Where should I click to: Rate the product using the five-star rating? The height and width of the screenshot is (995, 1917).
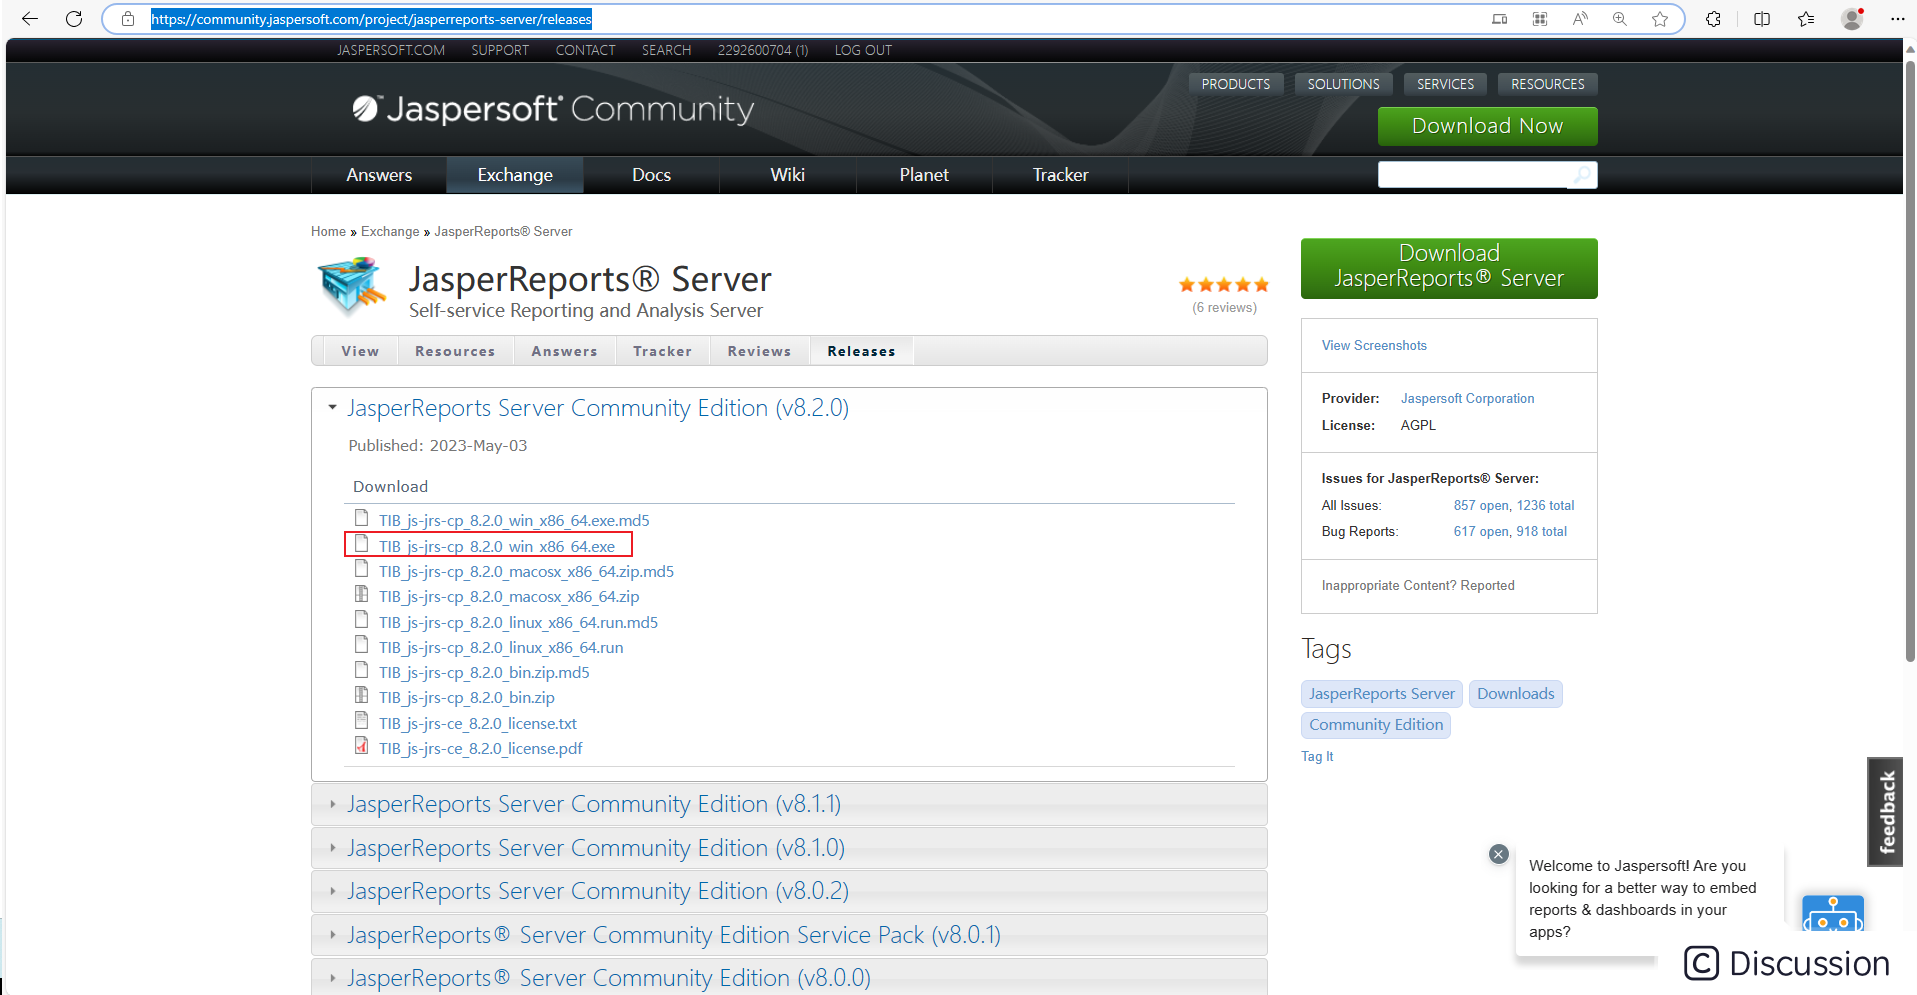click(x=1223, y=284)
